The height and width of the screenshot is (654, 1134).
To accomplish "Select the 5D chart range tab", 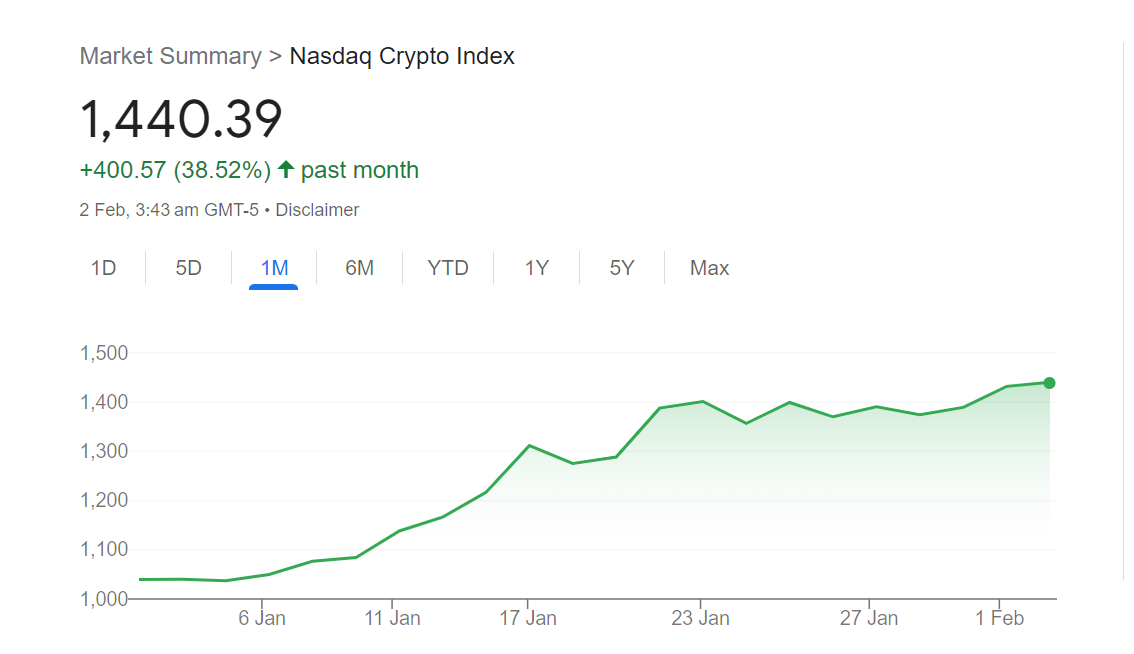I will click(188, 268).
